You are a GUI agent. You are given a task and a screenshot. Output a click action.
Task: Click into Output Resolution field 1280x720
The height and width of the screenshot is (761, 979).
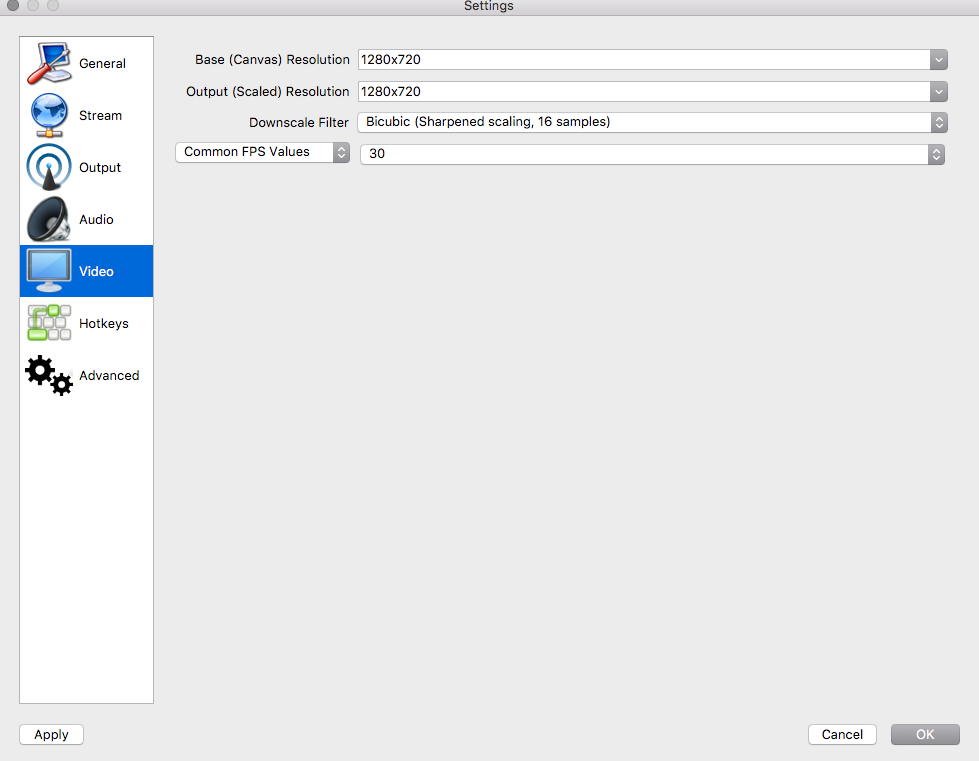(644, 92)
